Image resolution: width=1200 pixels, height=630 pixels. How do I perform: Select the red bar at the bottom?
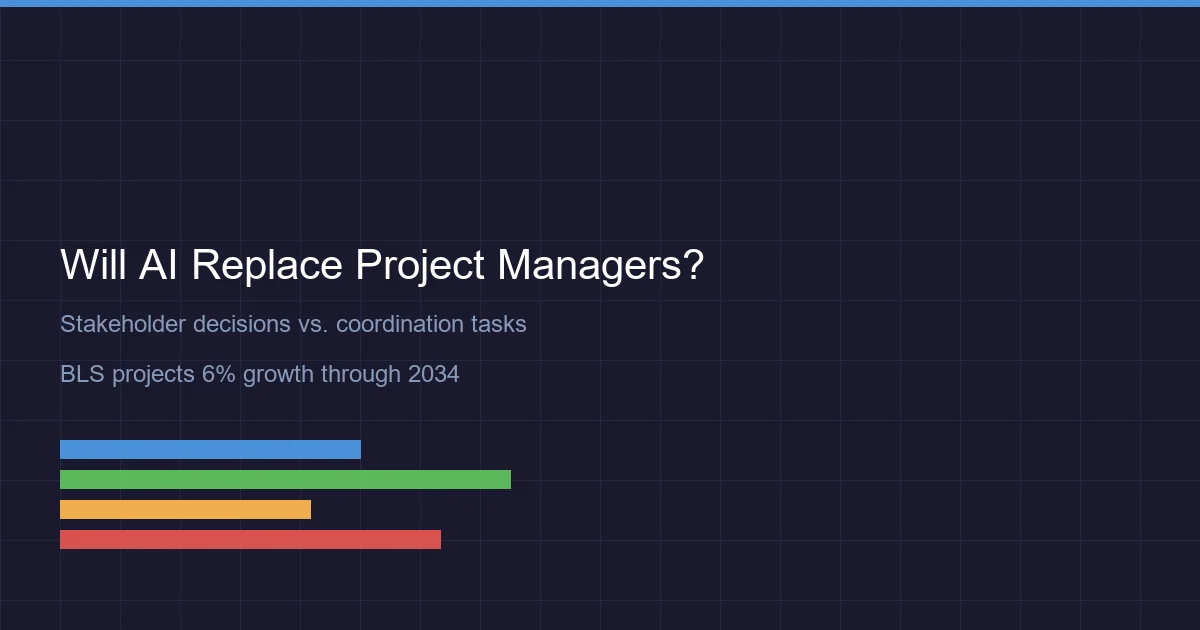pyautogui.click(x=250, y=539)
